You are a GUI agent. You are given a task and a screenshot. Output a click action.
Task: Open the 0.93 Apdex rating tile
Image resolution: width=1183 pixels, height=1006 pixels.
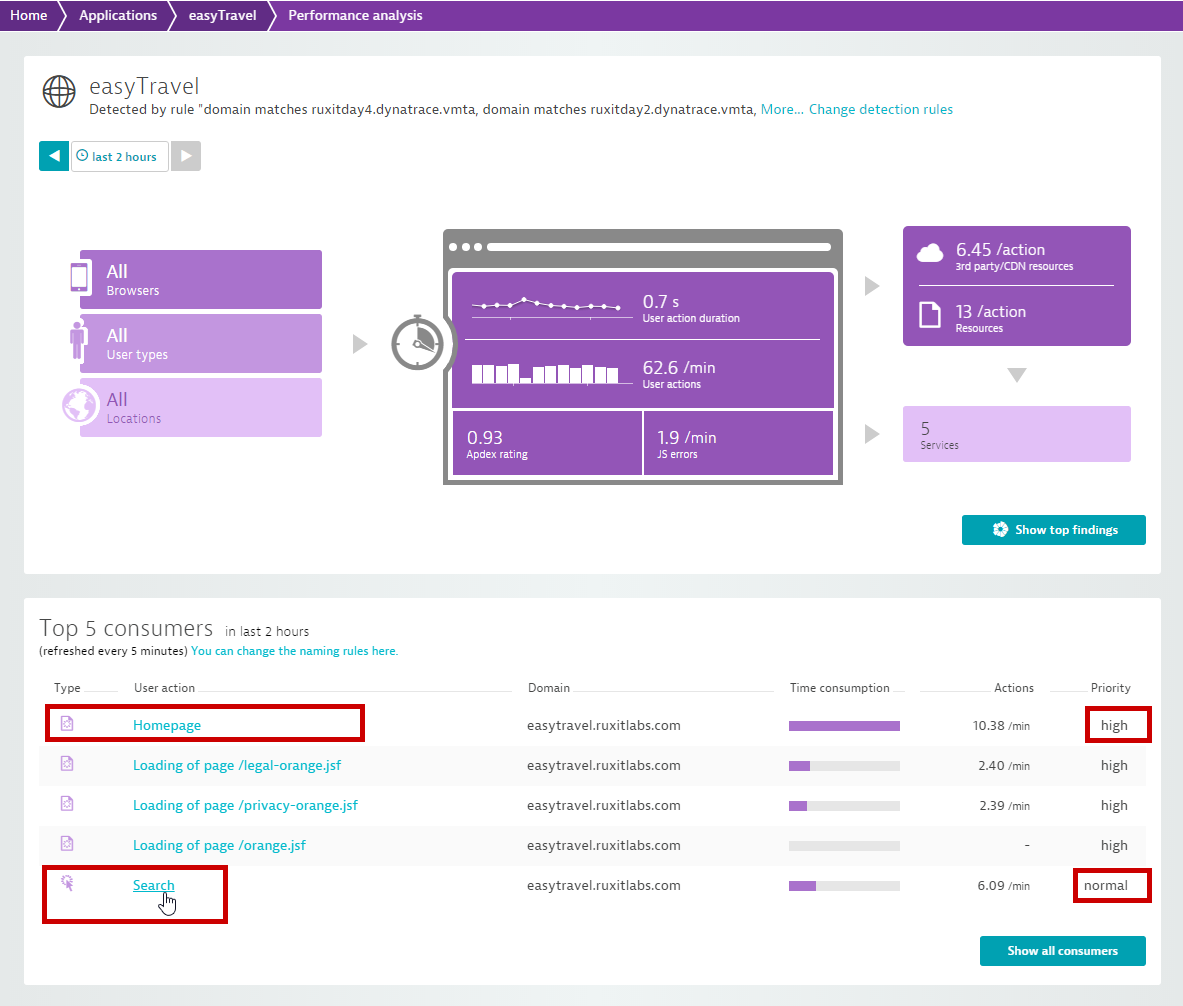pyautogui.click(x=547, y=443)
